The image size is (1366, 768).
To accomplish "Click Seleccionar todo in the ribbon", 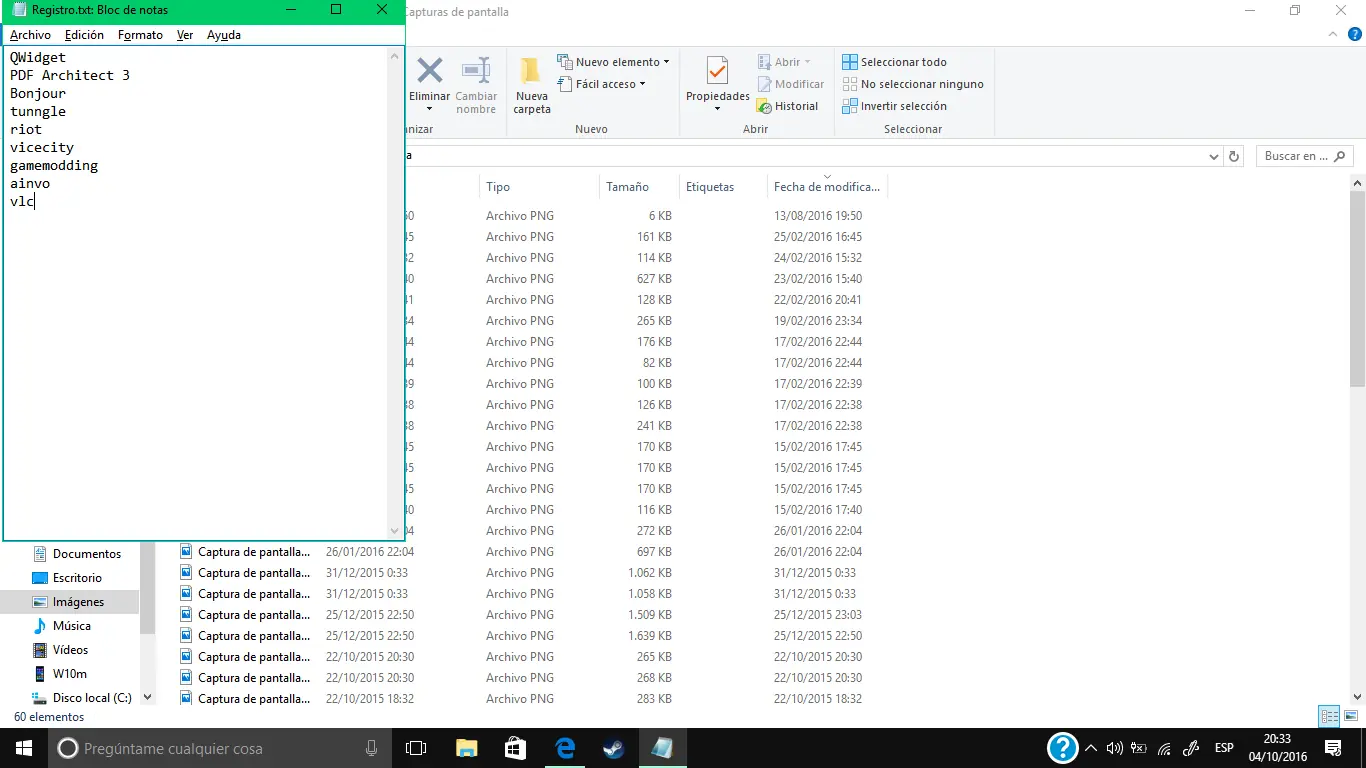I will click(894, 62).
